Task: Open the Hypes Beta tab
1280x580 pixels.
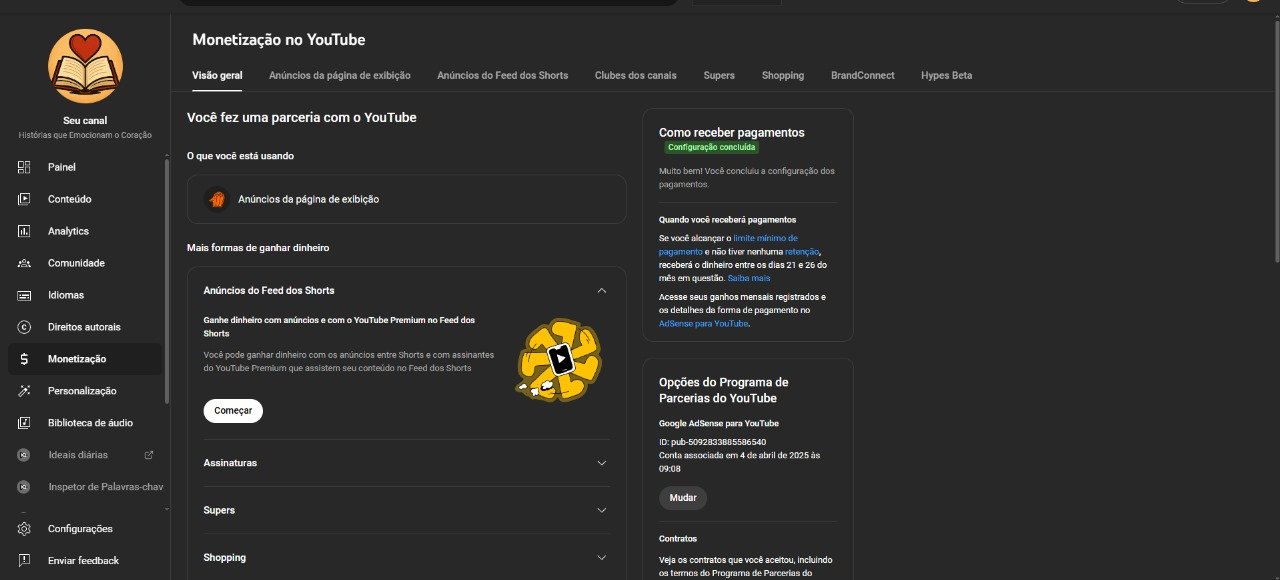Action: [946, 75]
